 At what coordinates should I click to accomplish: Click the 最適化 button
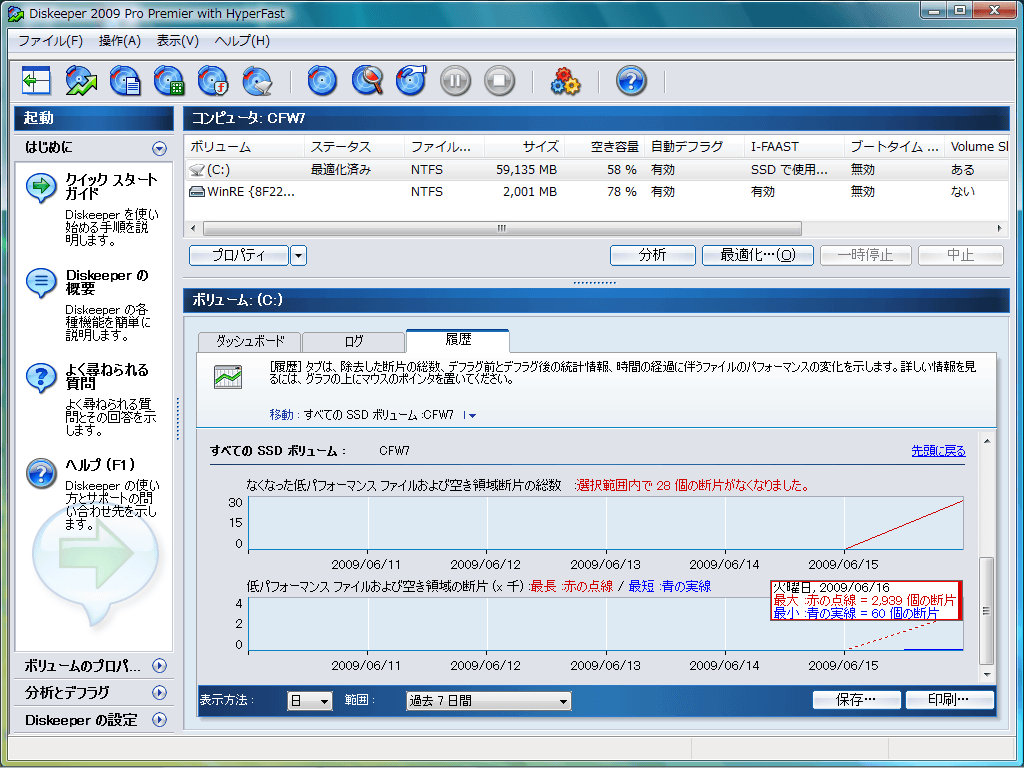tap(758, 255)
